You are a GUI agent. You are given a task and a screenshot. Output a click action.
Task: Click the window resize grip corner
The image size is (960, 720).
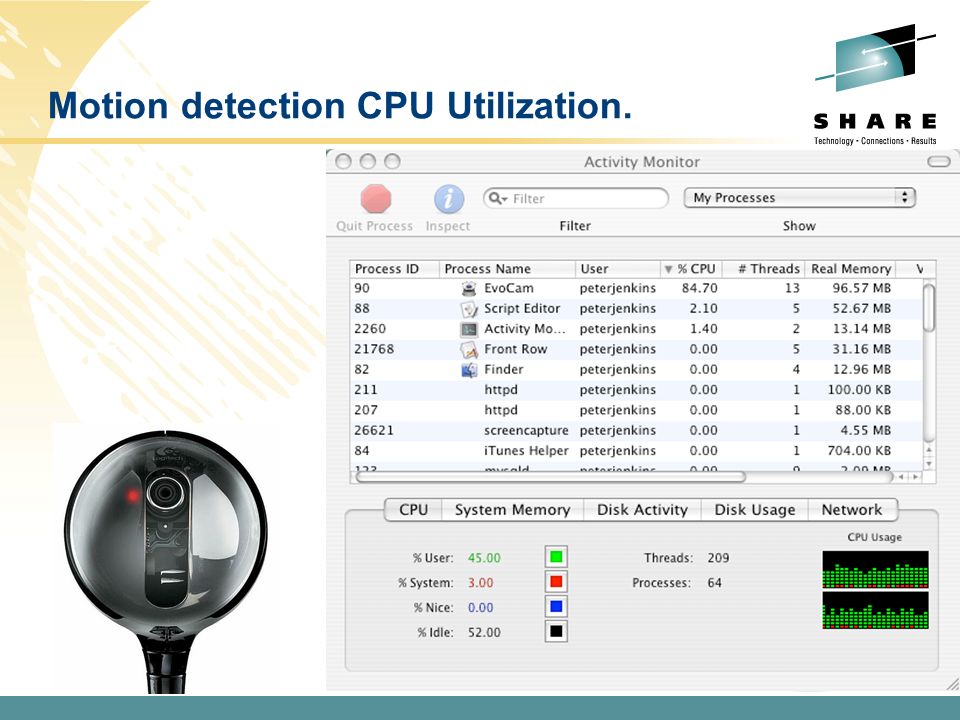pos(951,684)
